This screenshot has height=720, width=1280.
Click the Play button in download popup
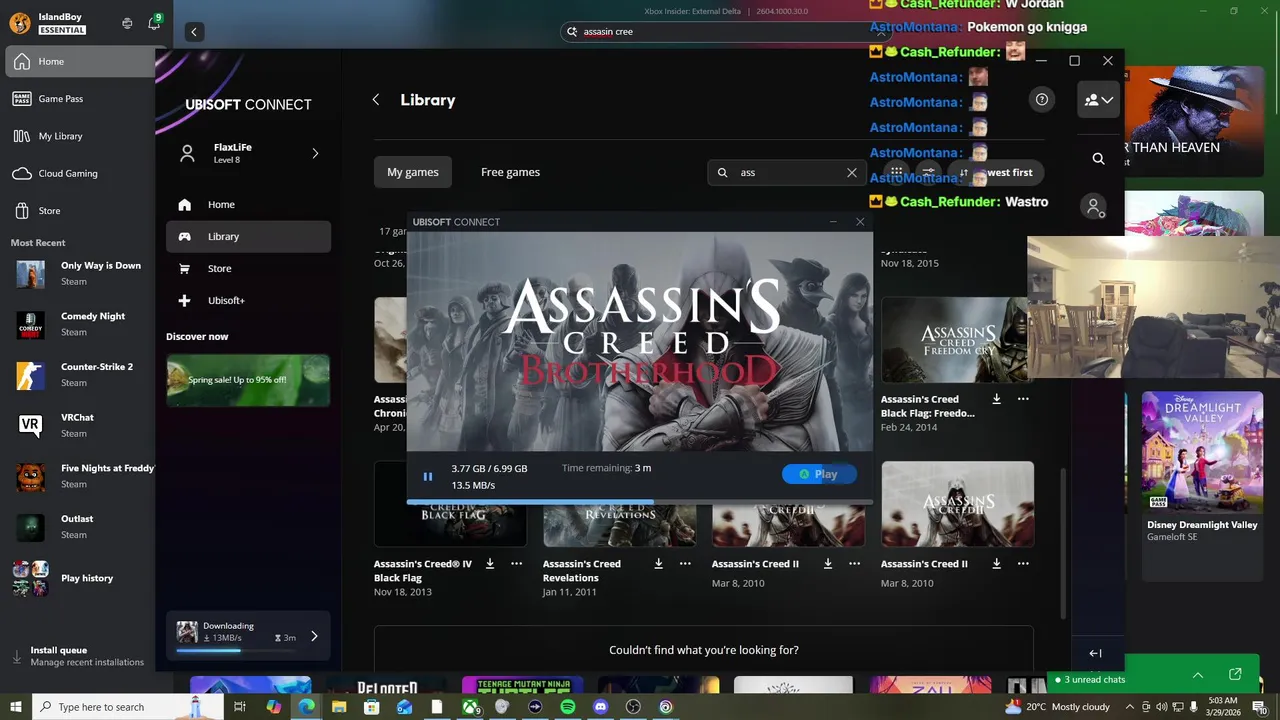click(x=819, y=474)
